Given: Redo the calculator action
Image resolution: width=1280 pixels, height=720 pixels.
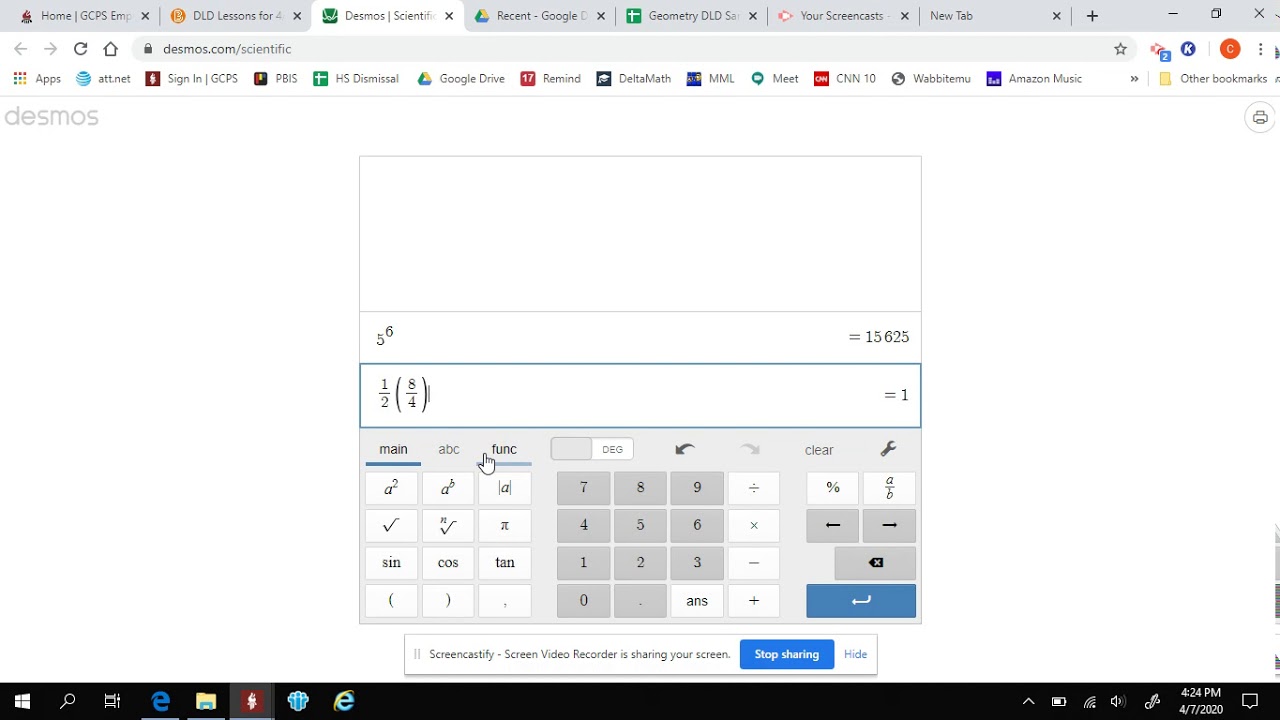Looking at the screenshot, I should pyautogui.click(x=750, y=450).
